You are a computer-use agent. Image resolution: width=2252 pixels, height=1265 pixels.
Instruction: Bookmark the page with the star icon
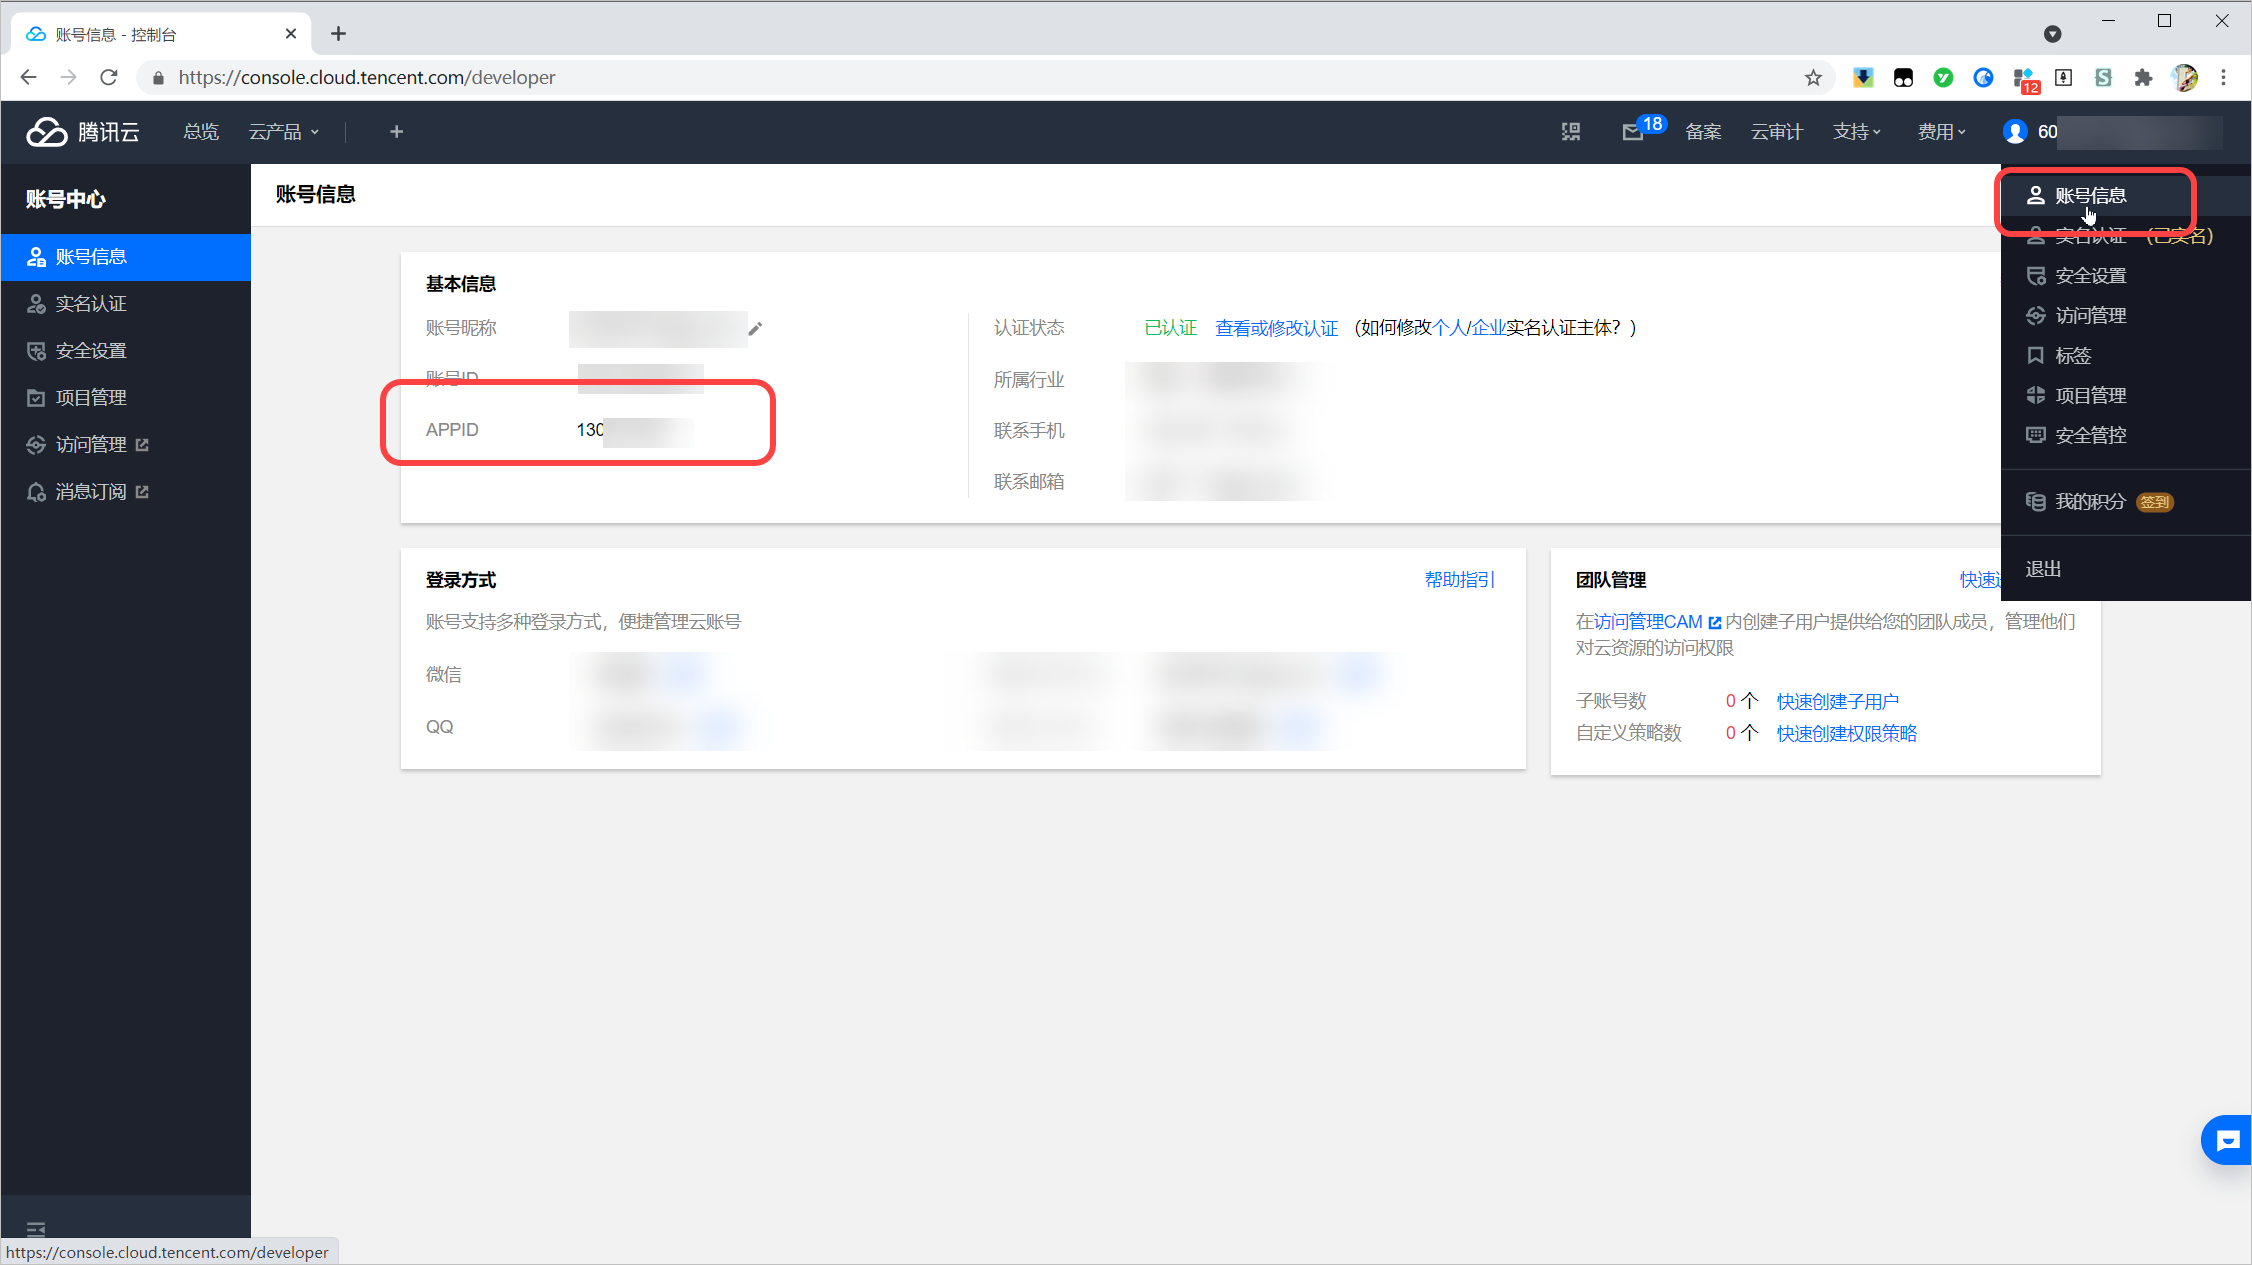pyautogui.click(x=1813, y=78)
